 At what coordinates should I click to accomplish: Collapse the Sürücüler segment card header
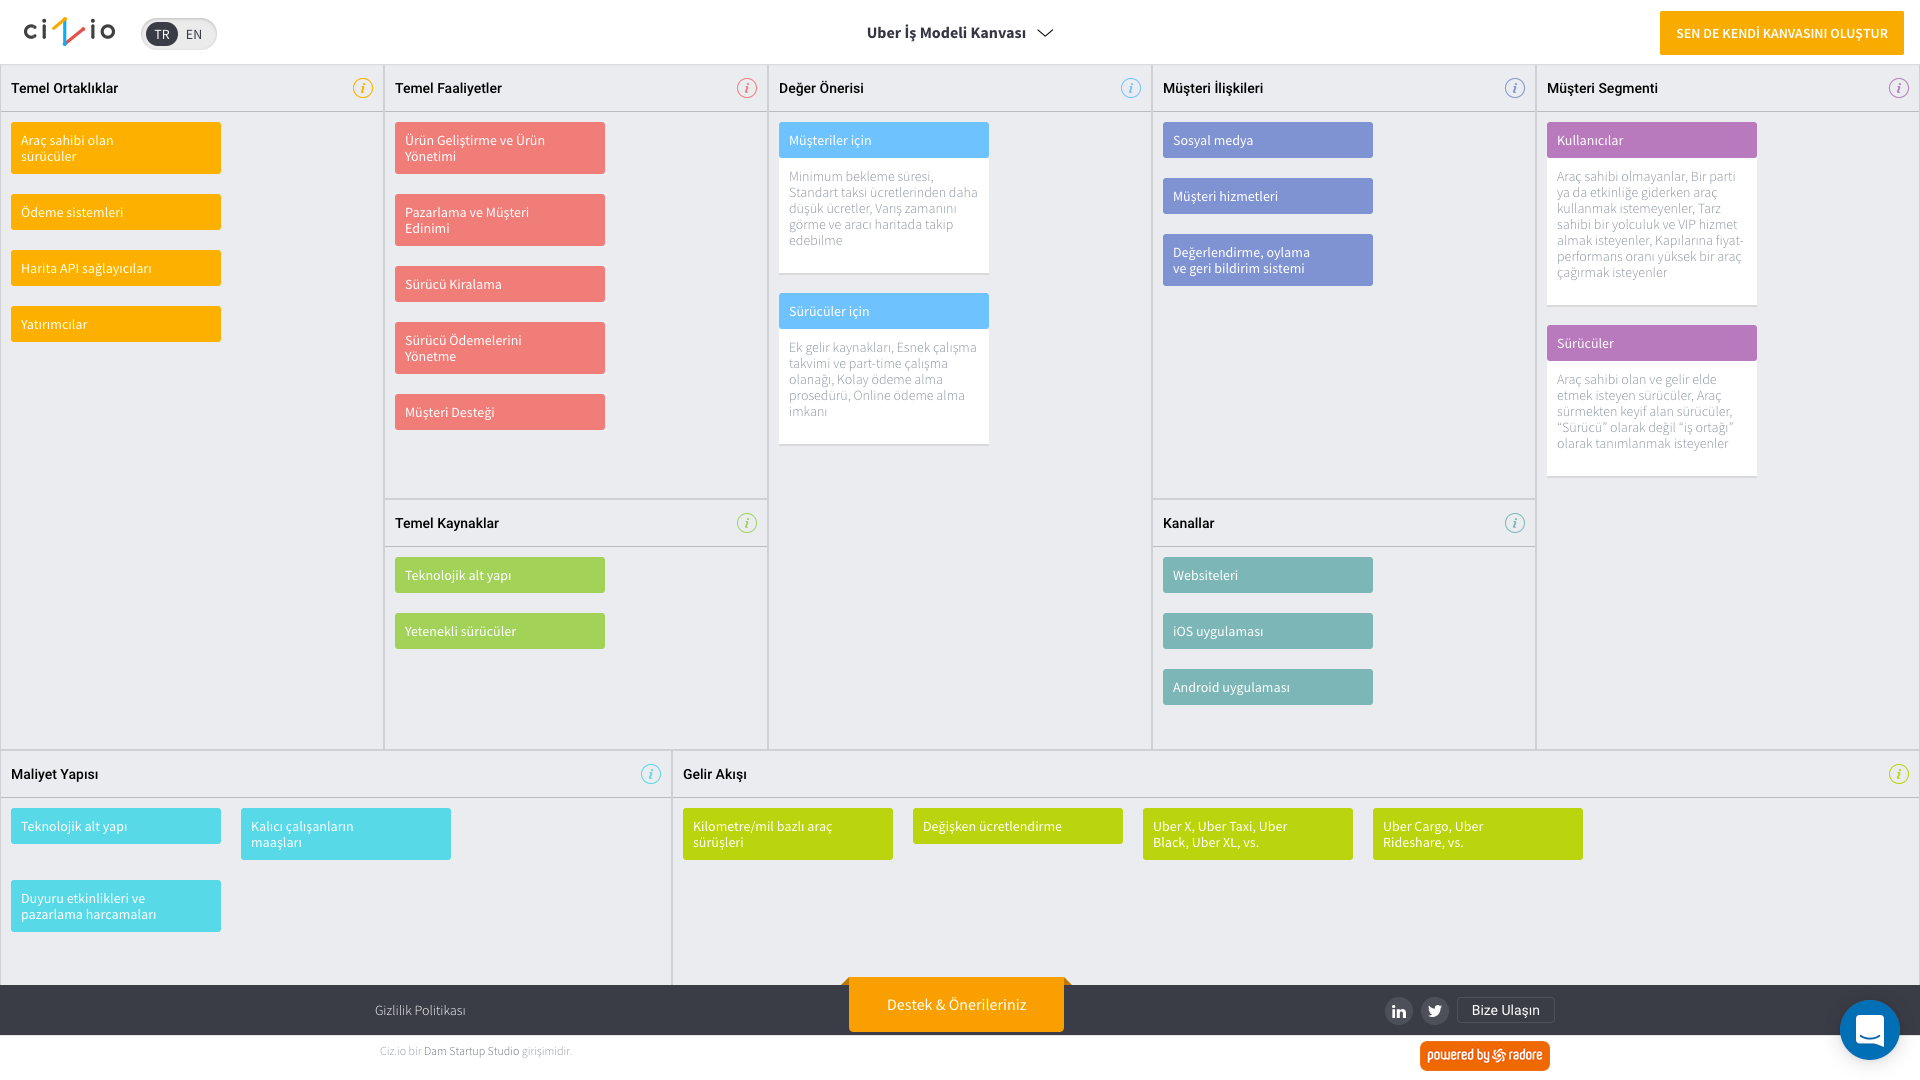[x=1651, y=343]
